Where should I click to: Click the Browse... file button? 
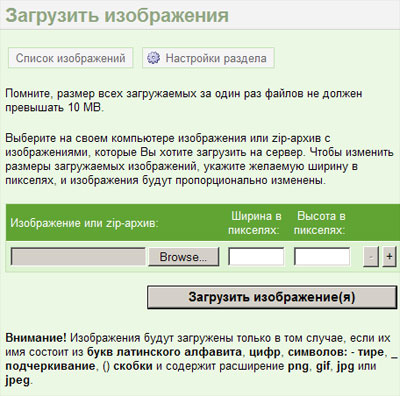pyautogui.click(x=183, y=257)
